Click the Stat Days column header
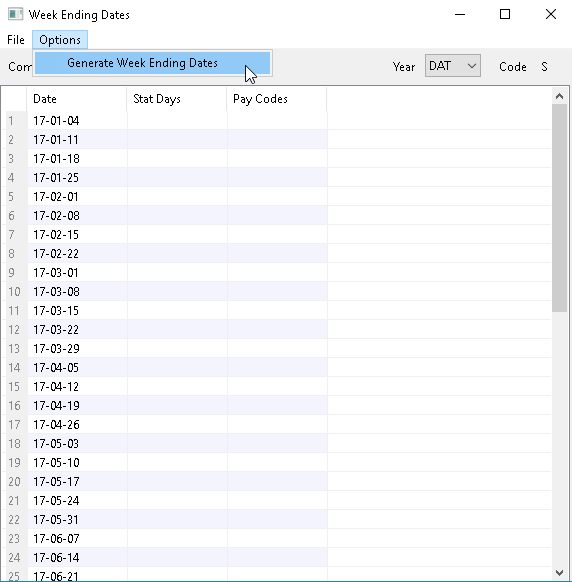572x582 pixels. [177, 99]
